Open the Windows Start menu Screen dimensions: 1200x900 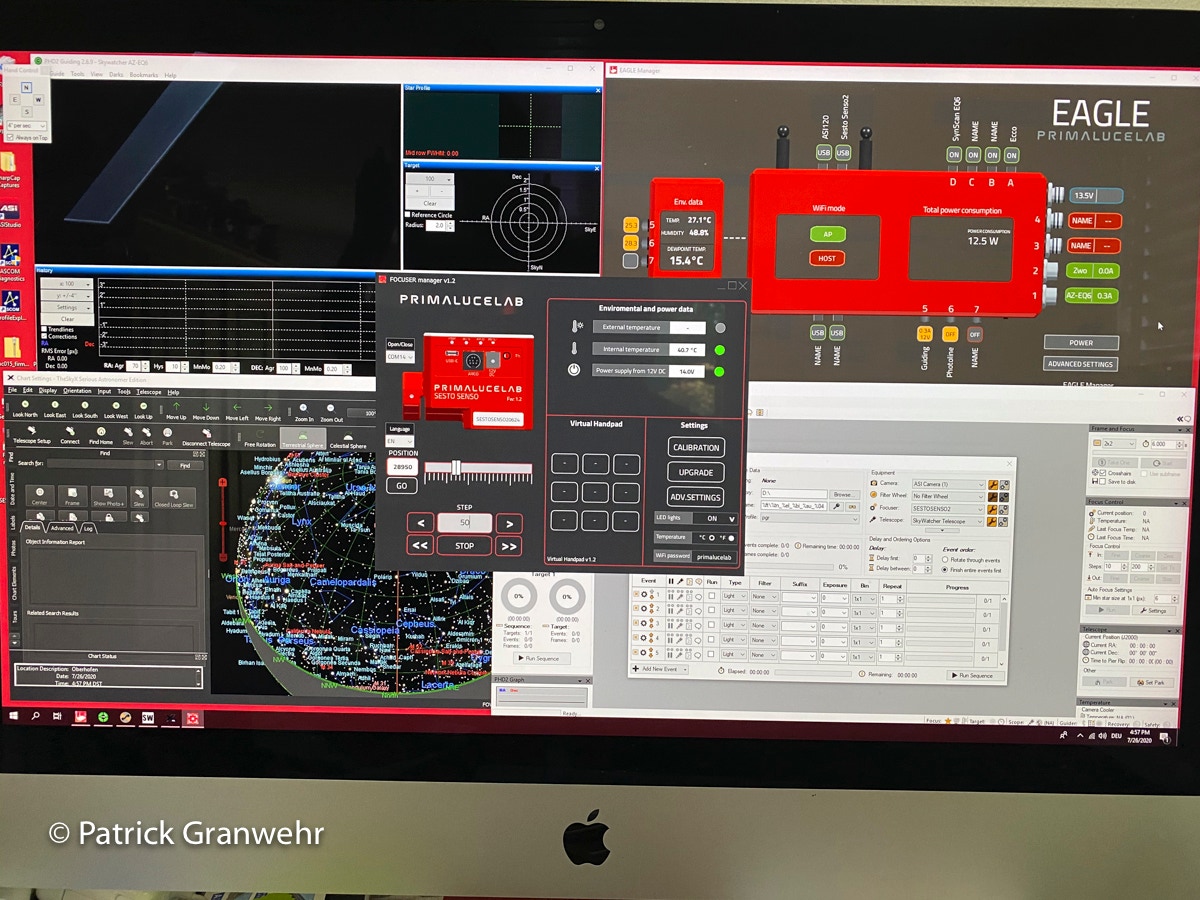coord(14,716)
